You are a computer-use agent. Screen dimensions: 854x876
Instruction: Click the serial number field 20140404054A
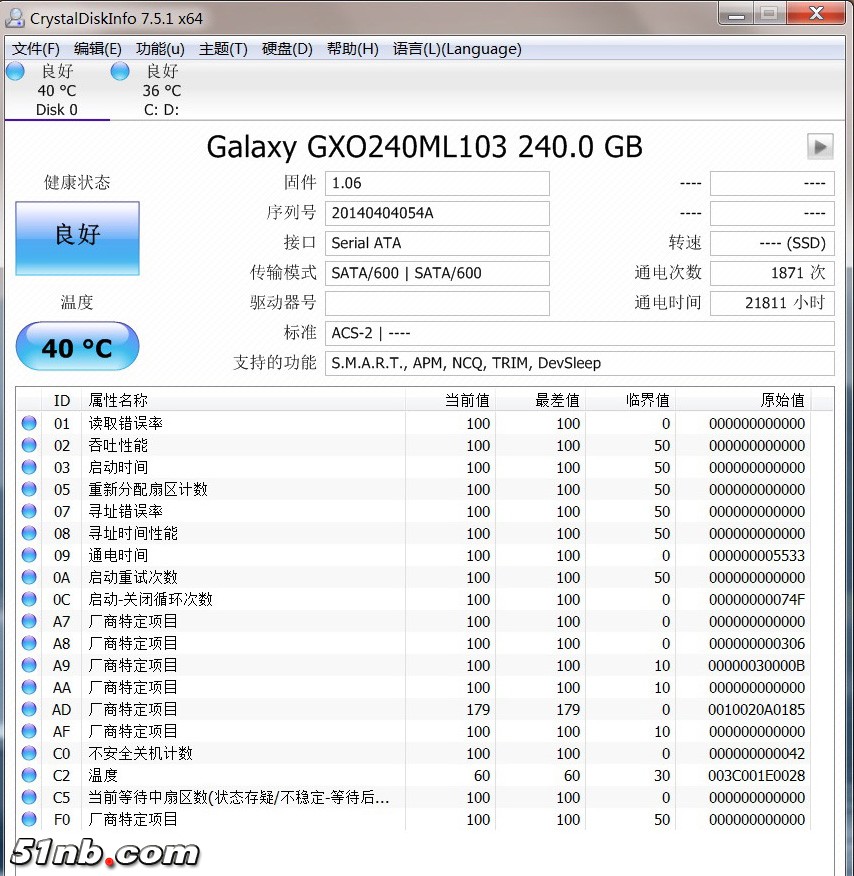click(x=437, y=213)
